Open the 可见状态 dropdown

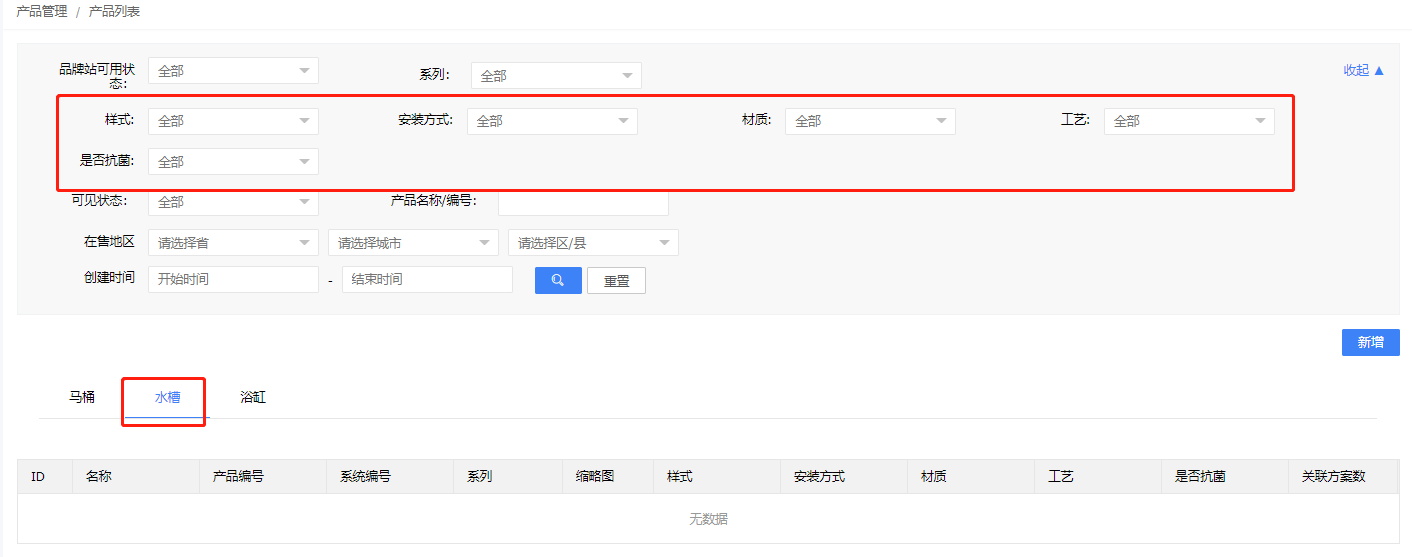click(233, 203)
